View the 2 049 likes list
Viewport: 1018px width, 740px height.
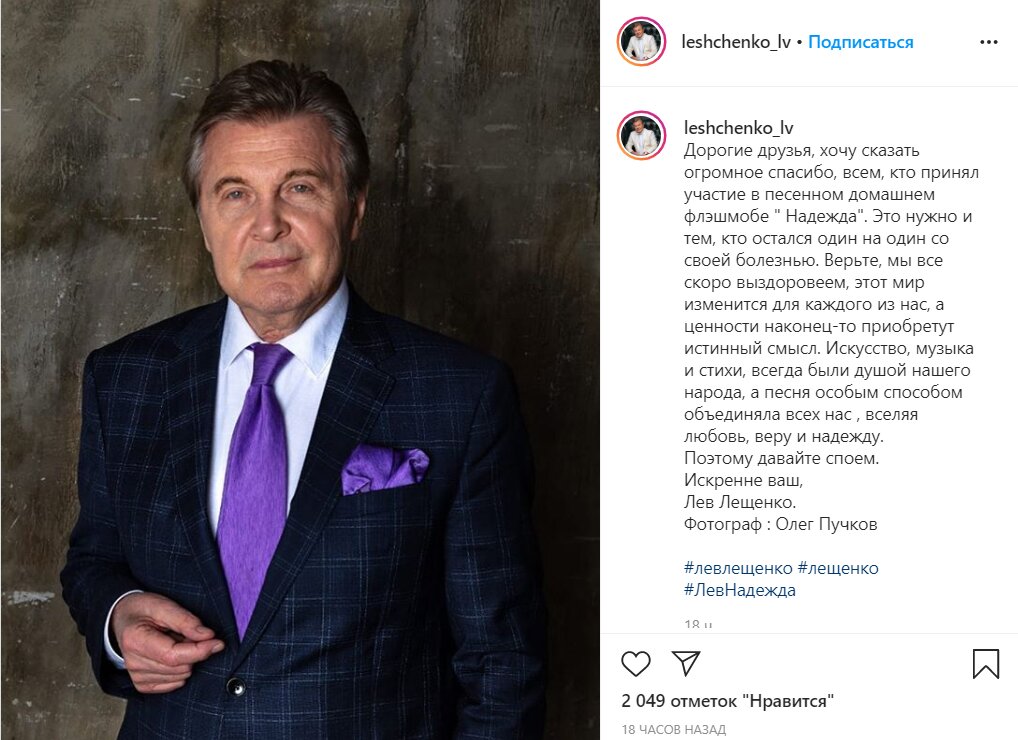pyautogui.click(x=727, y=701)
